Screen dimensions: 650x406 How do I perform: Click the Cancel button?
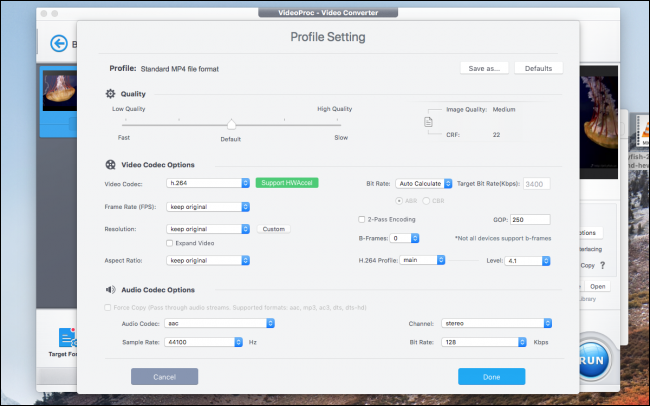tap(165, 377)
